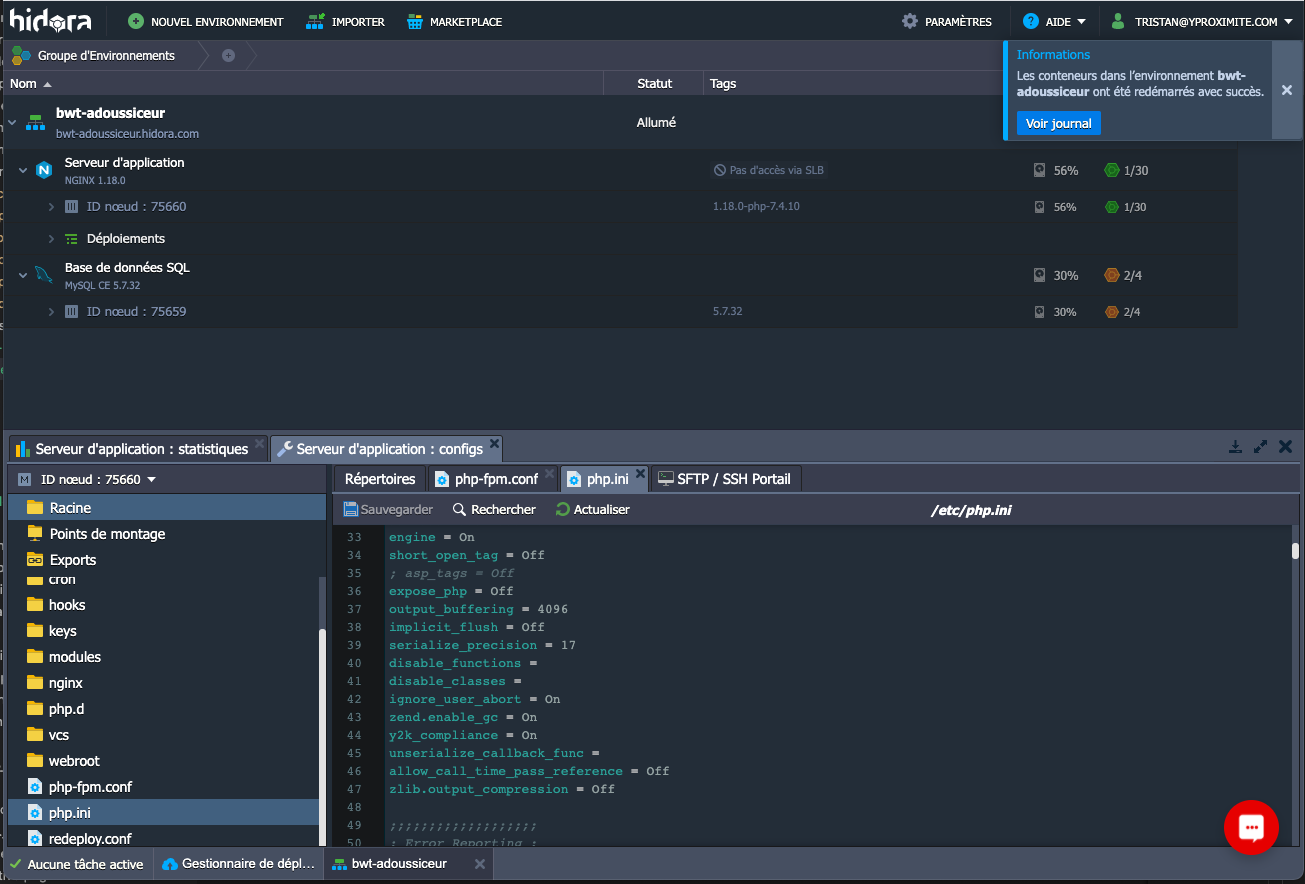This screenshot has width=1305, height=884.
Task: Click the Voir journal button
Action: pos(1059,123)
